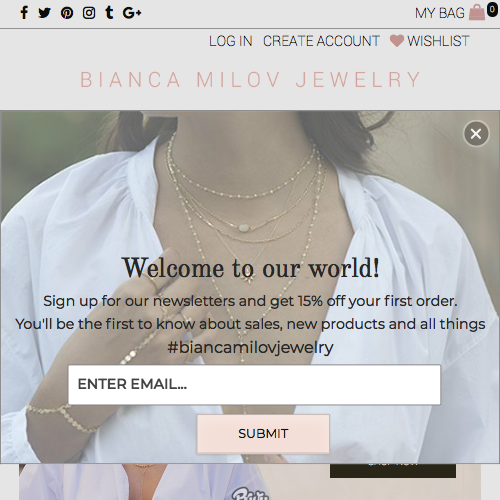Visit the Twitter profile icon
The image size is (500, 500).
pyautogui.click(x=44, y=13)
